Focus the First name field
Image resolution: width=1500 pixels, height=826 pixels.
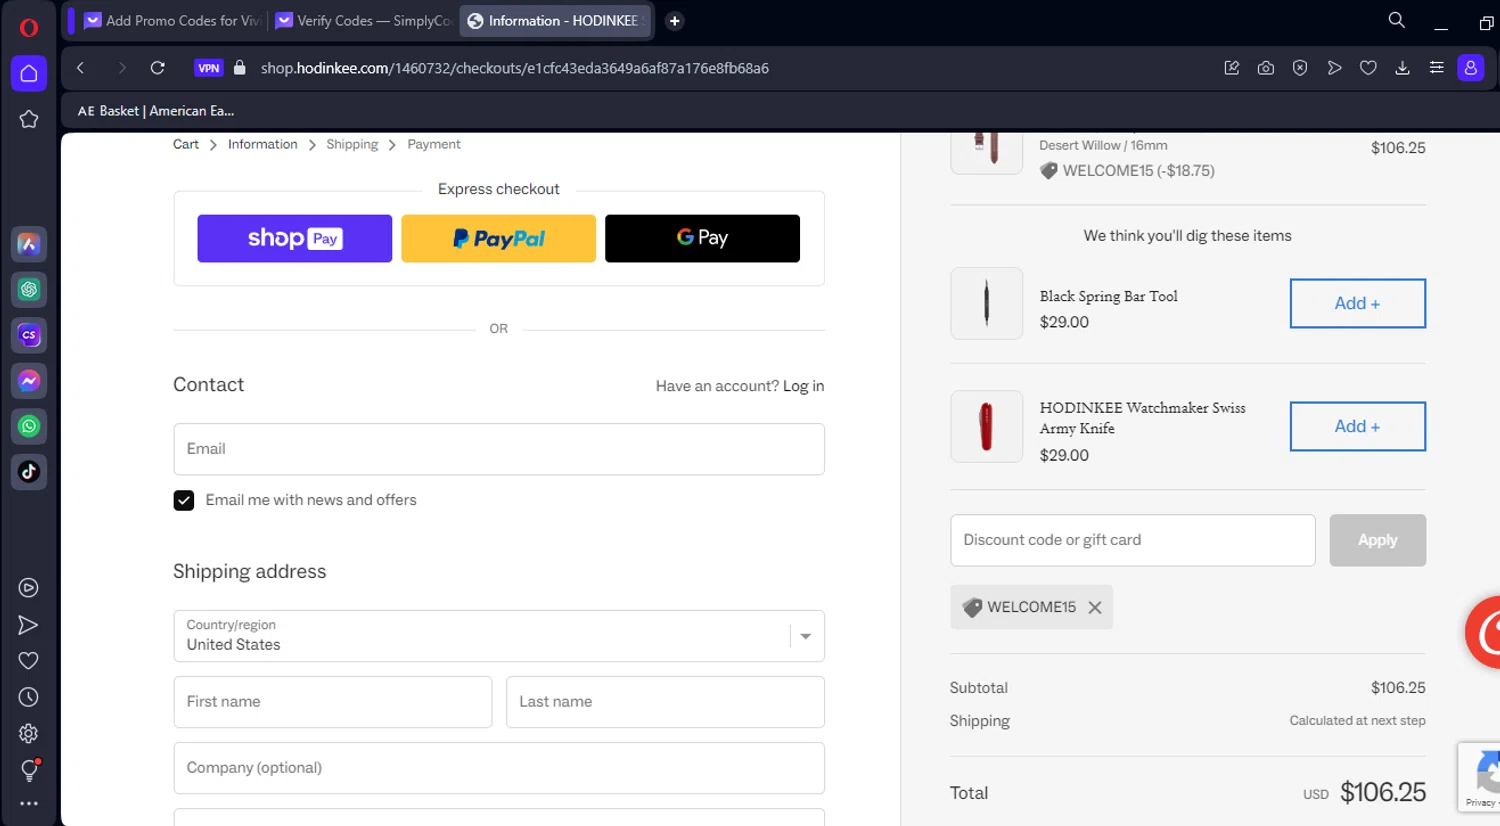click(333, 702)
